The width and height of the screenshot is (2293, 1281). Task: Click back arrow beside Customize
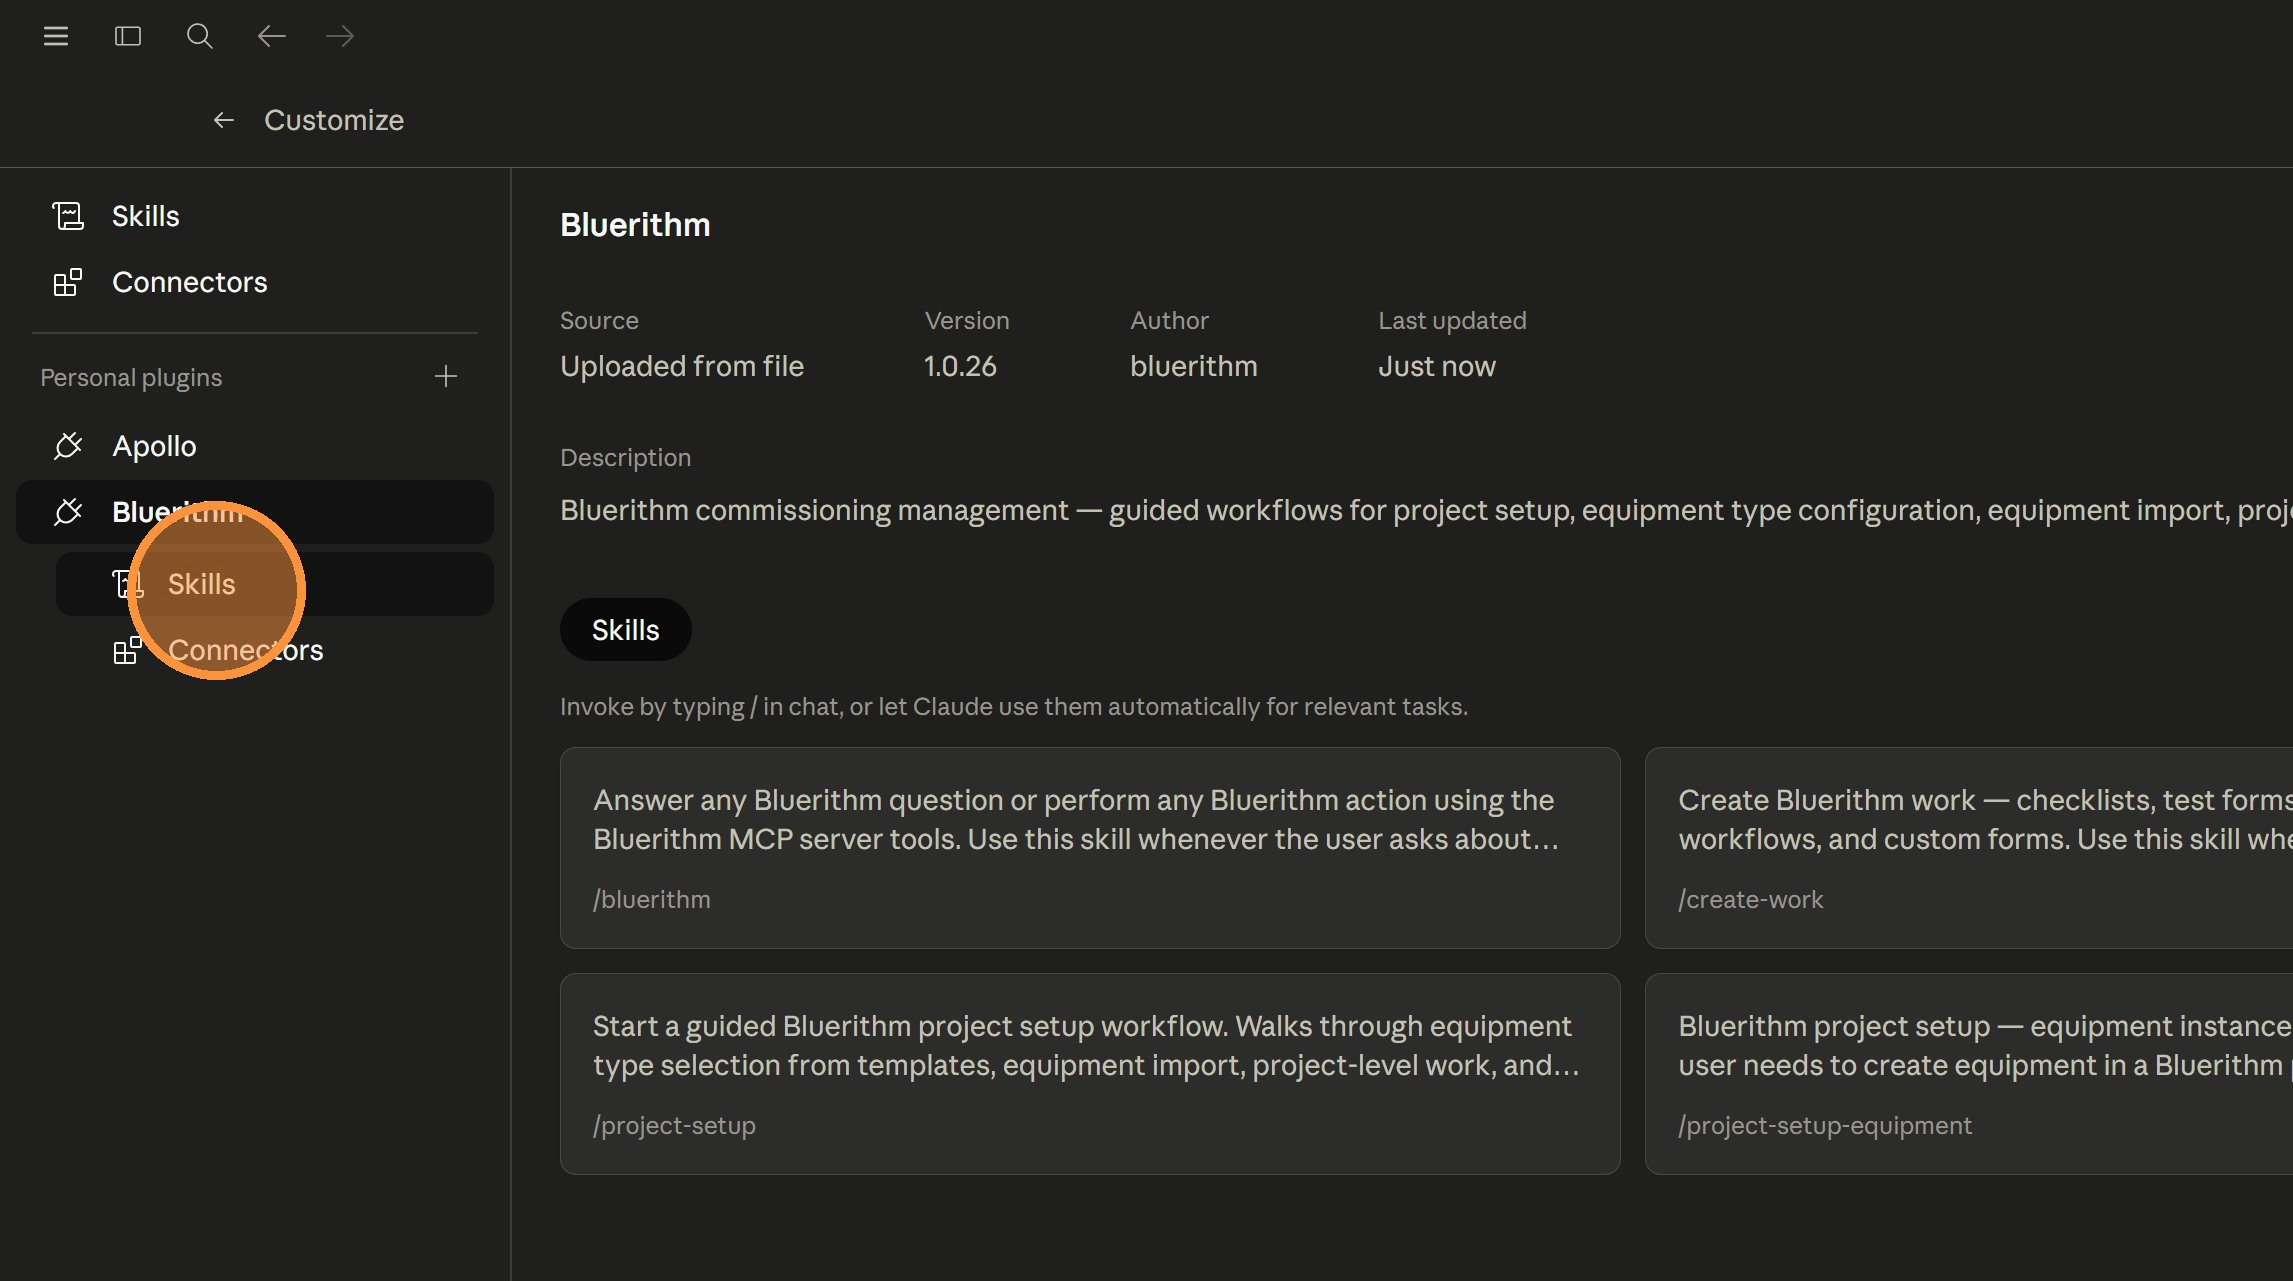[223, 120]
